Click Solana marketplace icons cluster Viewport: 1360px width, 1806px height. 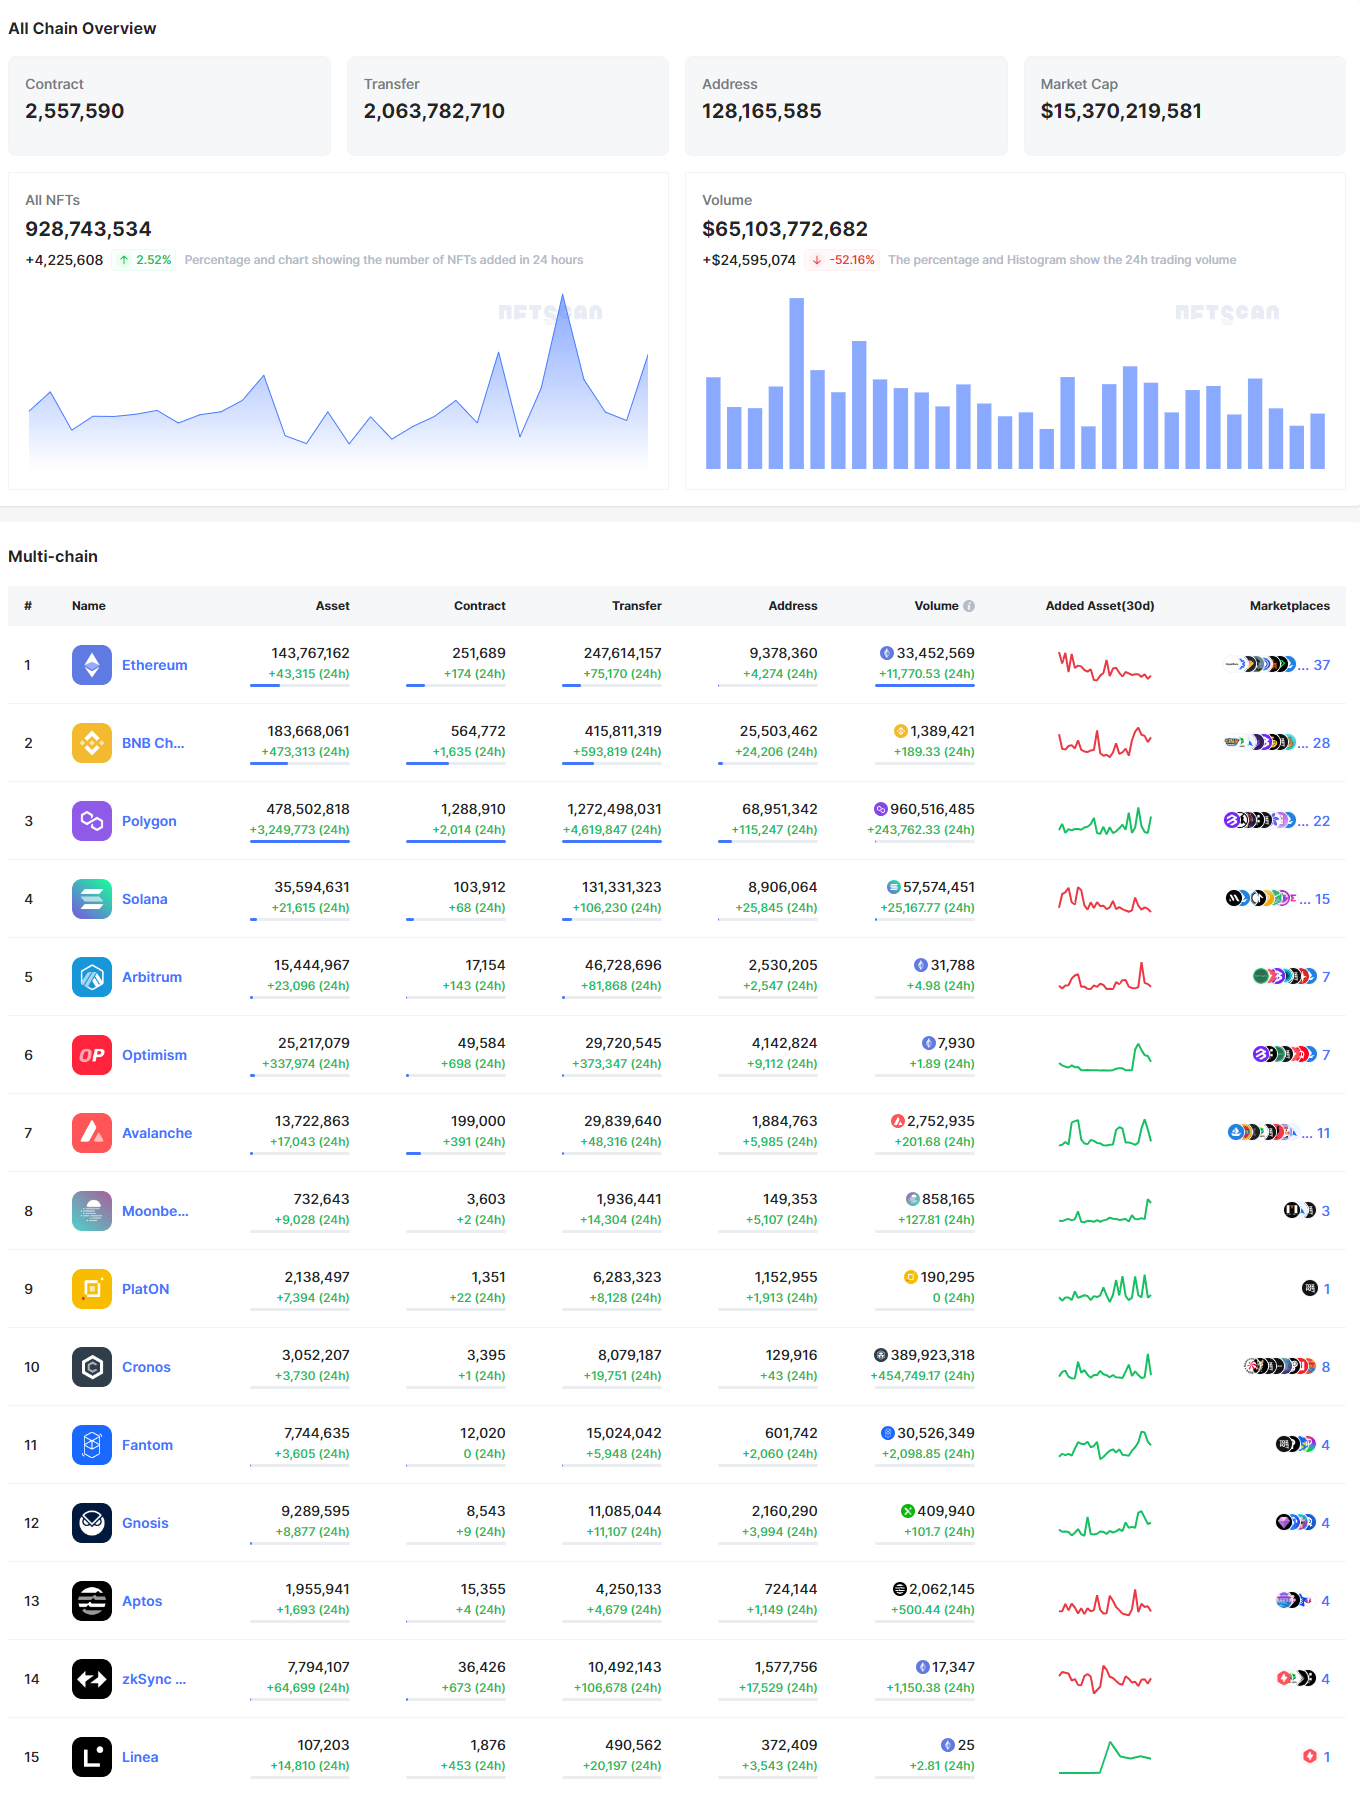point(1261,898)
